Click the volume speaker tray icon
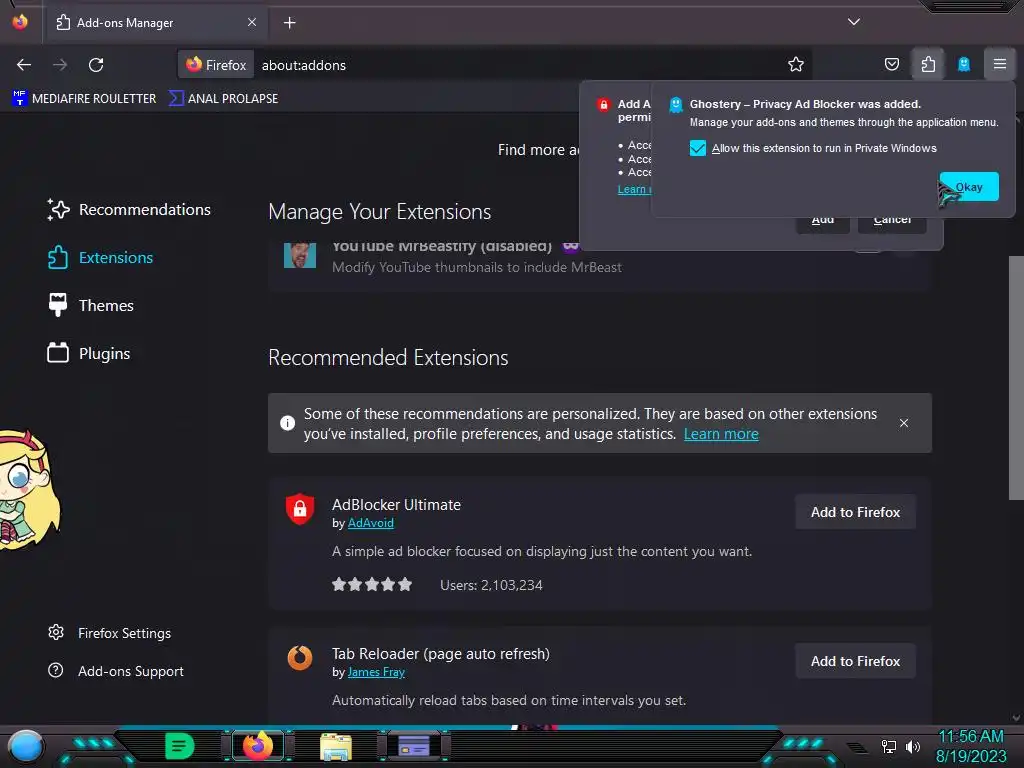The height and width of the screenshot is (768, 1024). coord(912,746)
